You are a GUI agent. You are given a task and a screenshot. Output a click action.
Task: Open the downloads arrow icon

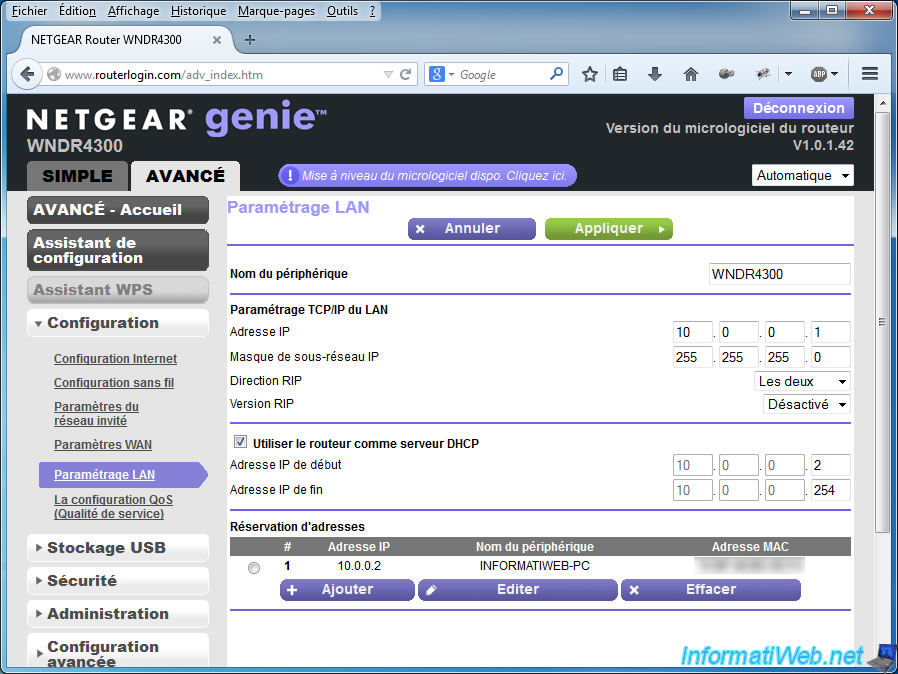click(655, 74)
